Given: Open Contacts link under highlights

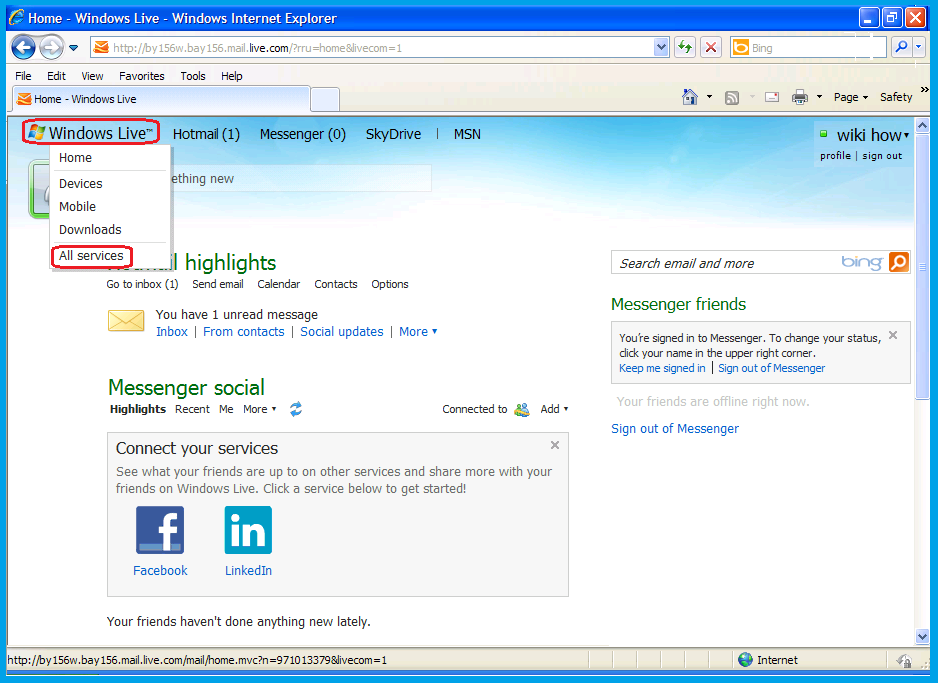Looking at the screenshot, I should [336, 284].
